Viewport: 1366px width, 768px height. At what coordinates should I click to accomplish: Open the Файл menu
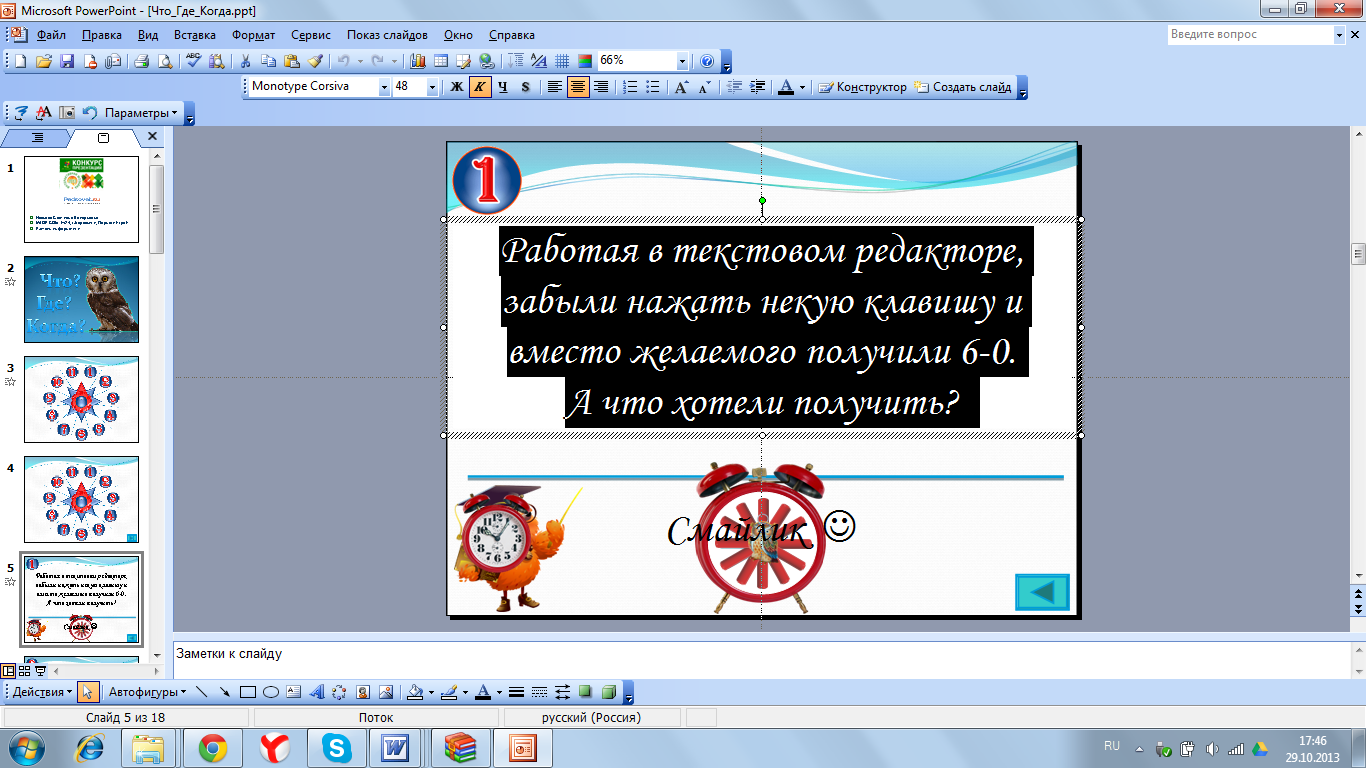click(x=51, y=35)
